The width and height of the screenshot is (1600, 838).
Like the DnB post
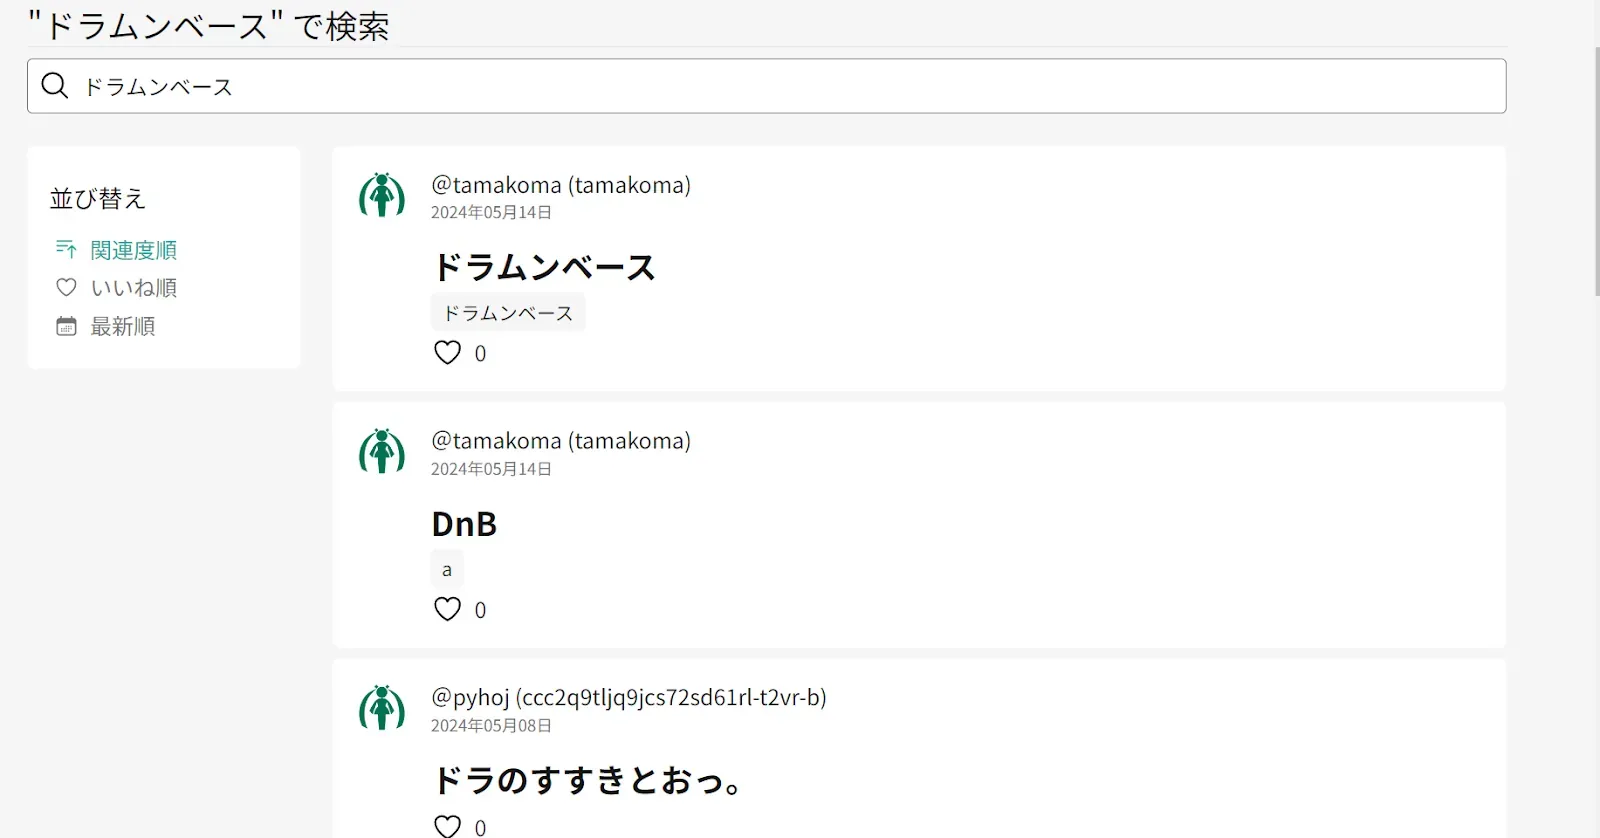pyautogui.click(x=447, y=609)
